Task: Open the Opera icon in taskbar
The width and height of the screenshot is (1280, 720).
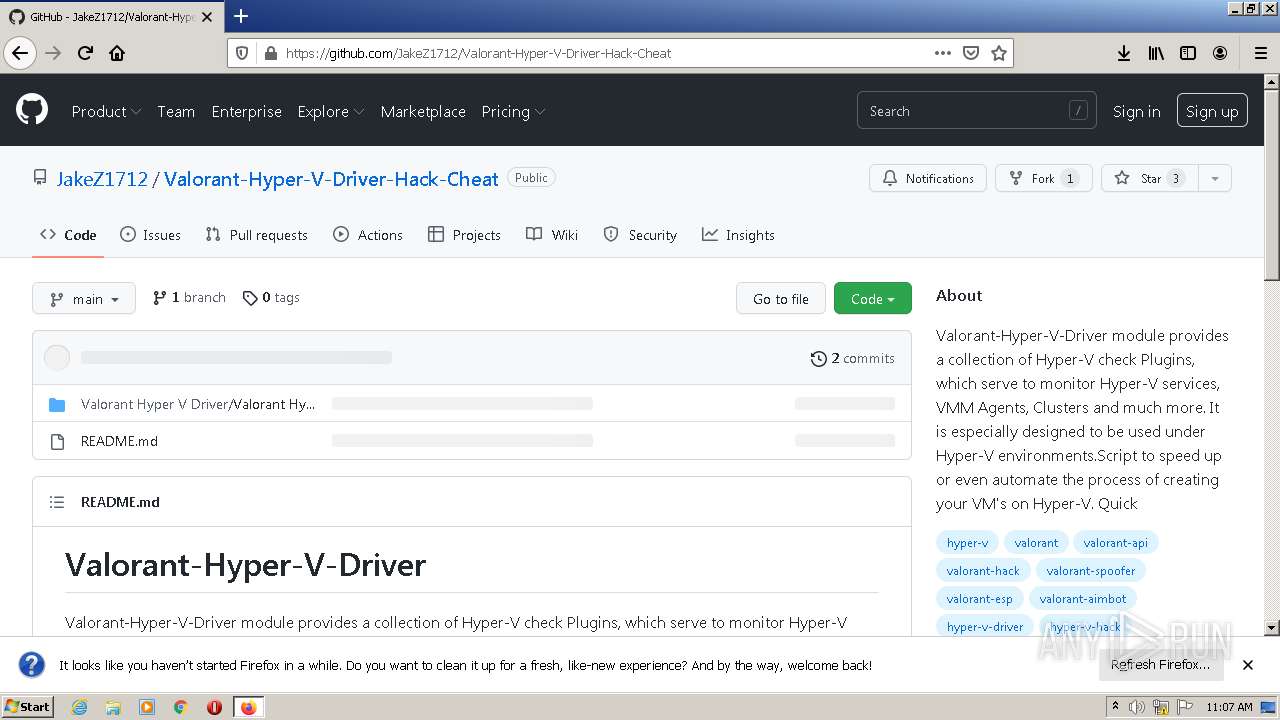Action: coord(214,707)
